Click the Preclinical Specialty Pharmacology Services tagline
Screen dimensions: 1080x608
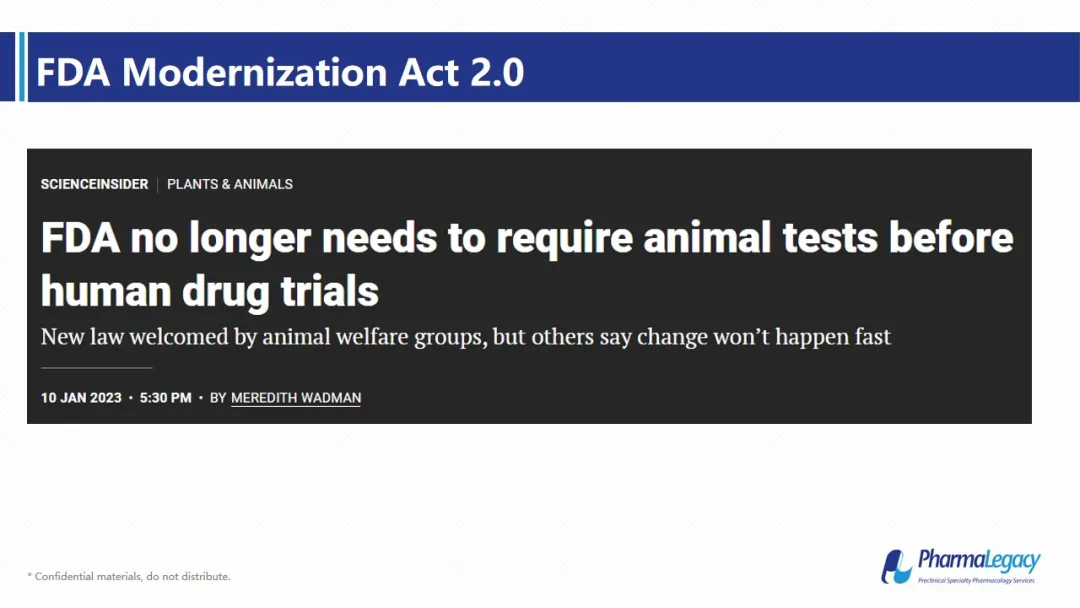tap(976, 580)
